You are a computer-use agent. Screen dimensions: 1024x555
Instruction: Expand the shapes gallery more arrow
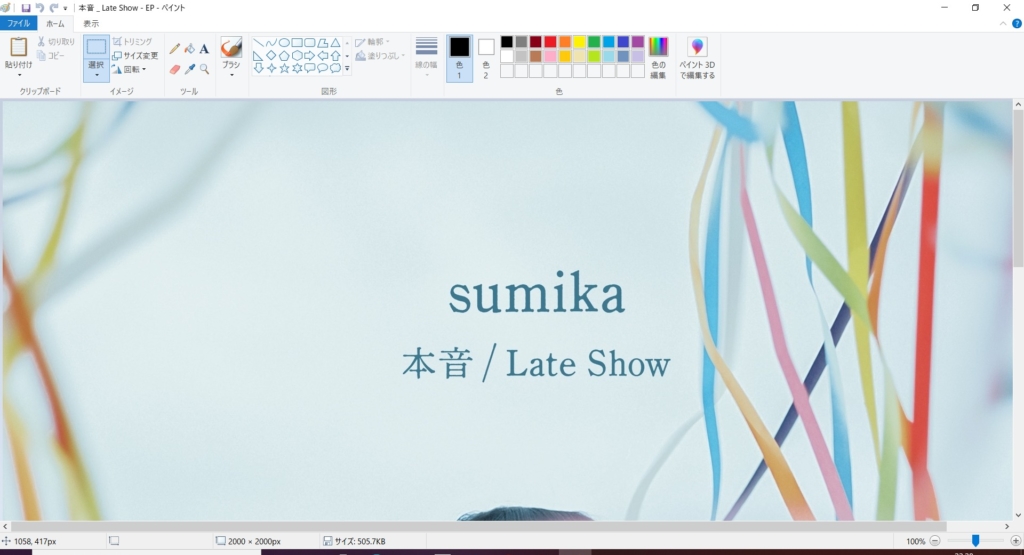click(x=347, y=69)
